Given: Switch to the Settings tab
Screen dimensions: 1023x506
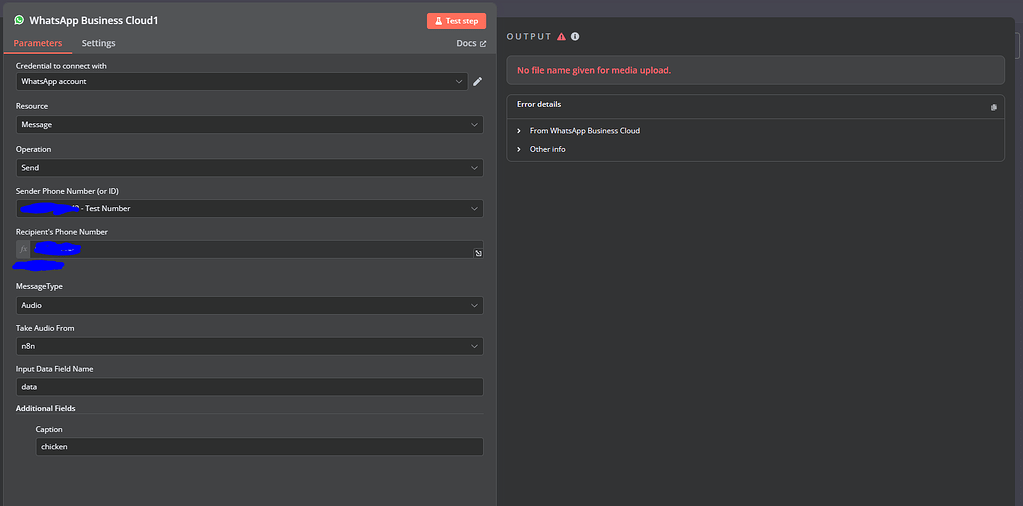Looking at the screenshot, I should [x=98, y=44].
